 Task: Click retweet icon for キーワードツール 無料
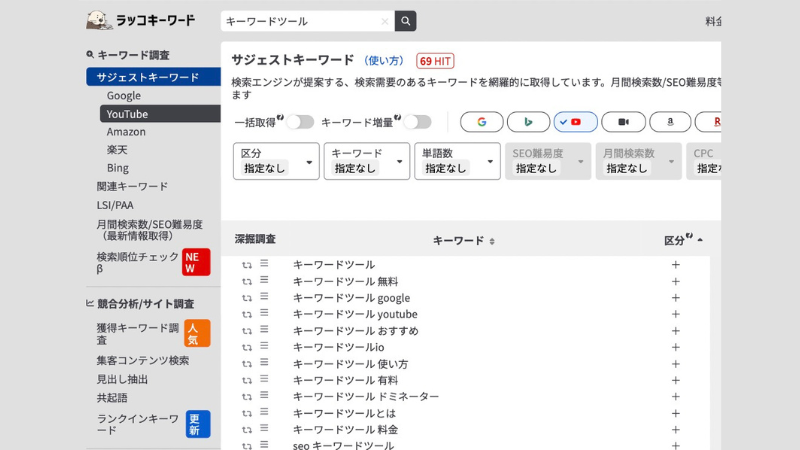coord(247,282)
